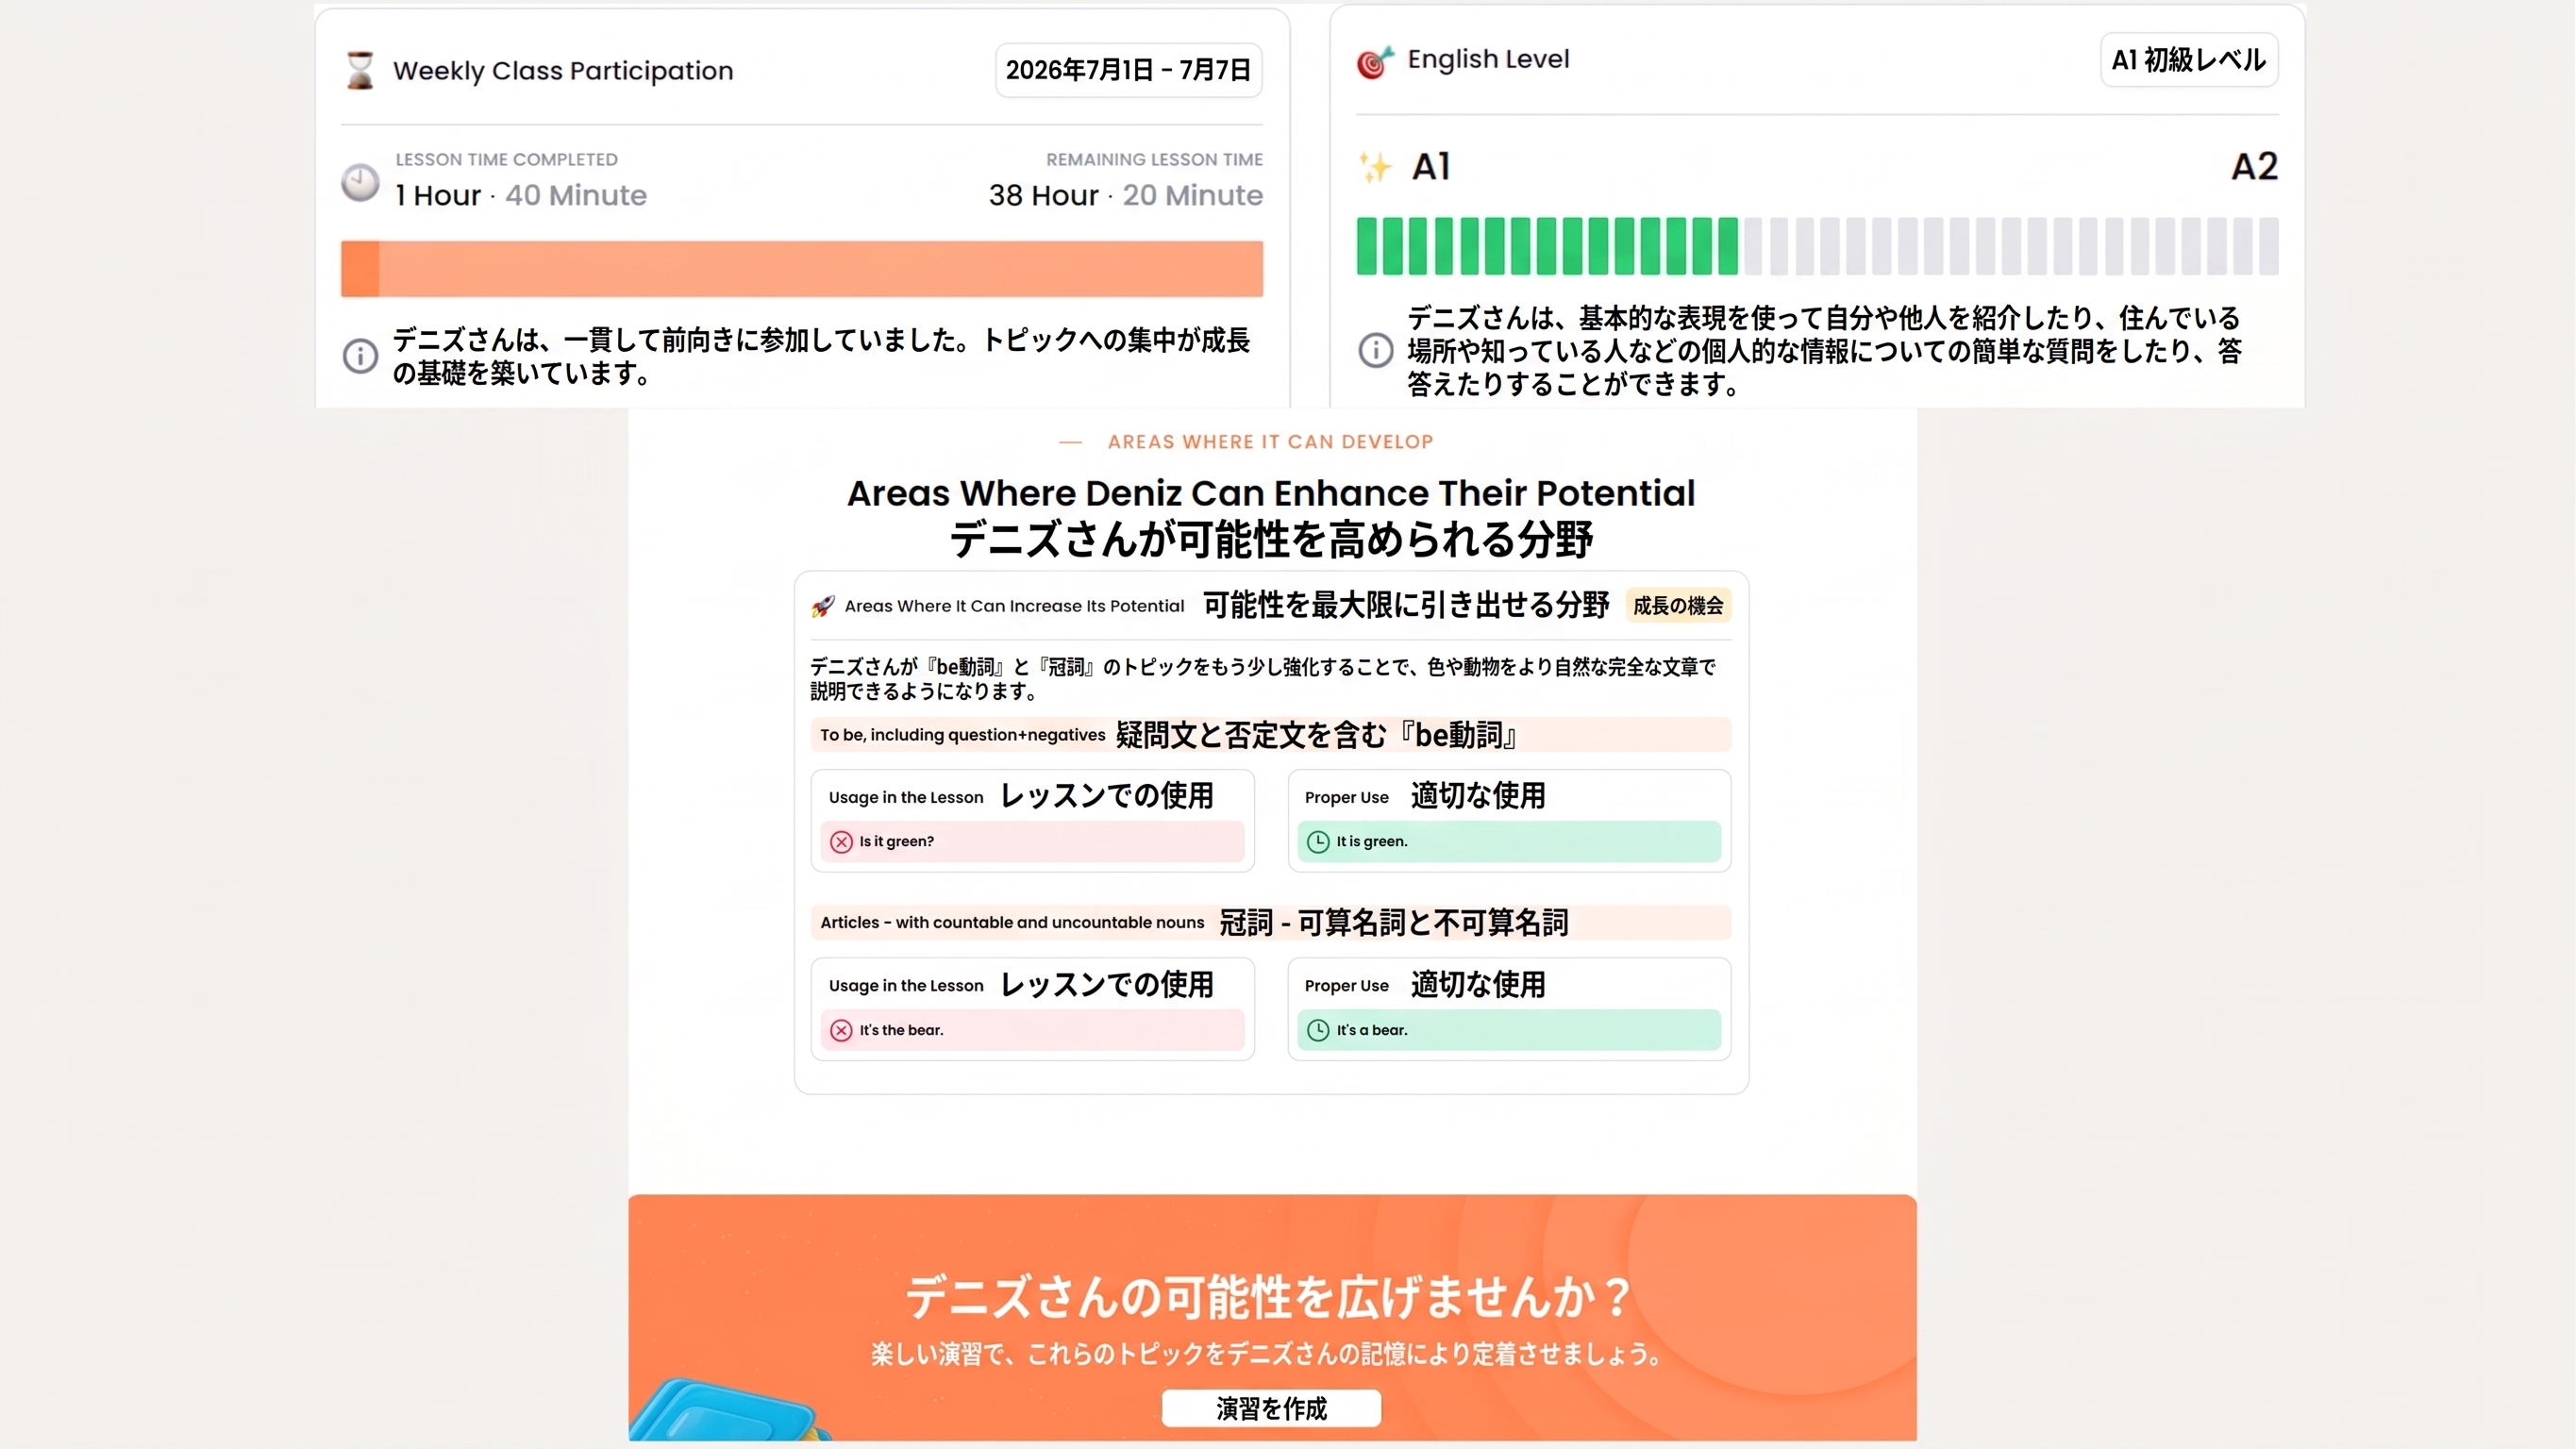Click the "Is it green?" lesson usage example
This screenshot has width=2576, height=1449.
[x=1032, y=842]
